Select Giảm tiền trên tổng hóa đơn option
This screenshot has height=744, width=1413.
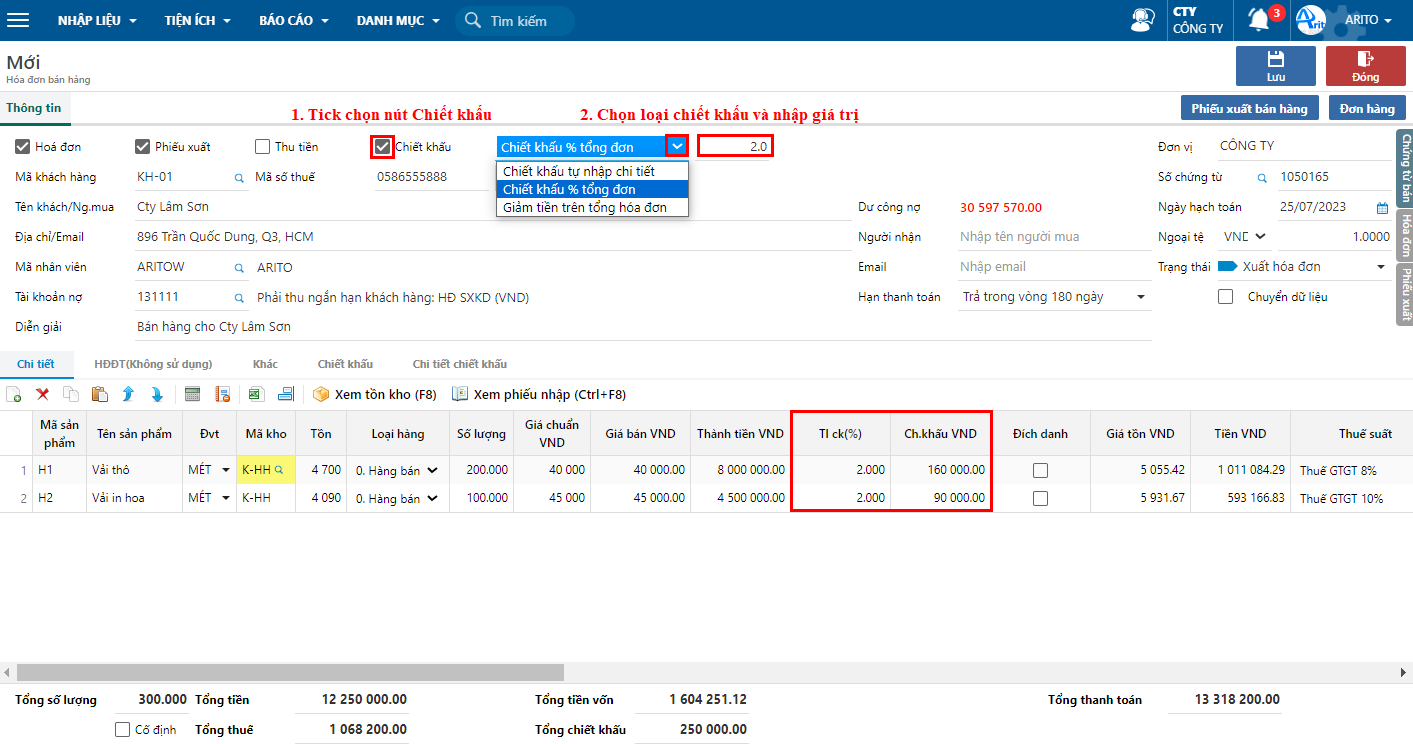(592, 207)
